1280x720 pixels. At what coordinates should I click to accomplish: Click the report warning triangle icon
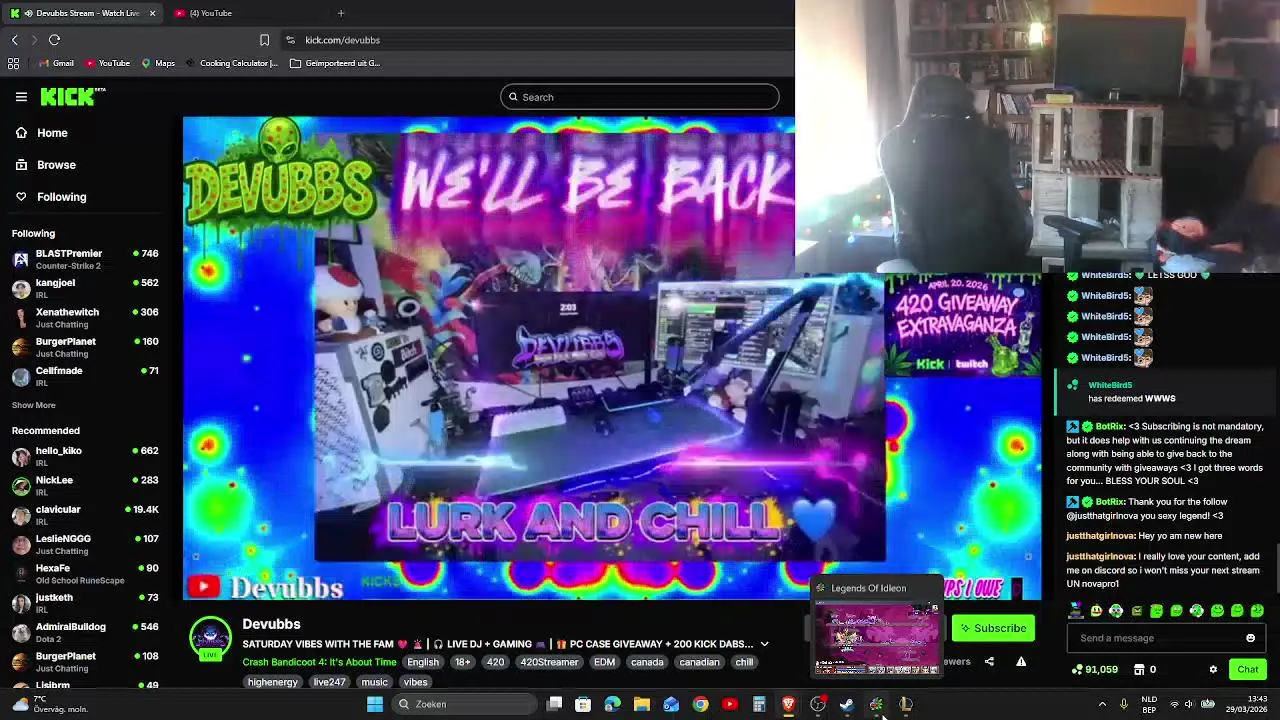pyautogui.click(x=1021, y=661)
